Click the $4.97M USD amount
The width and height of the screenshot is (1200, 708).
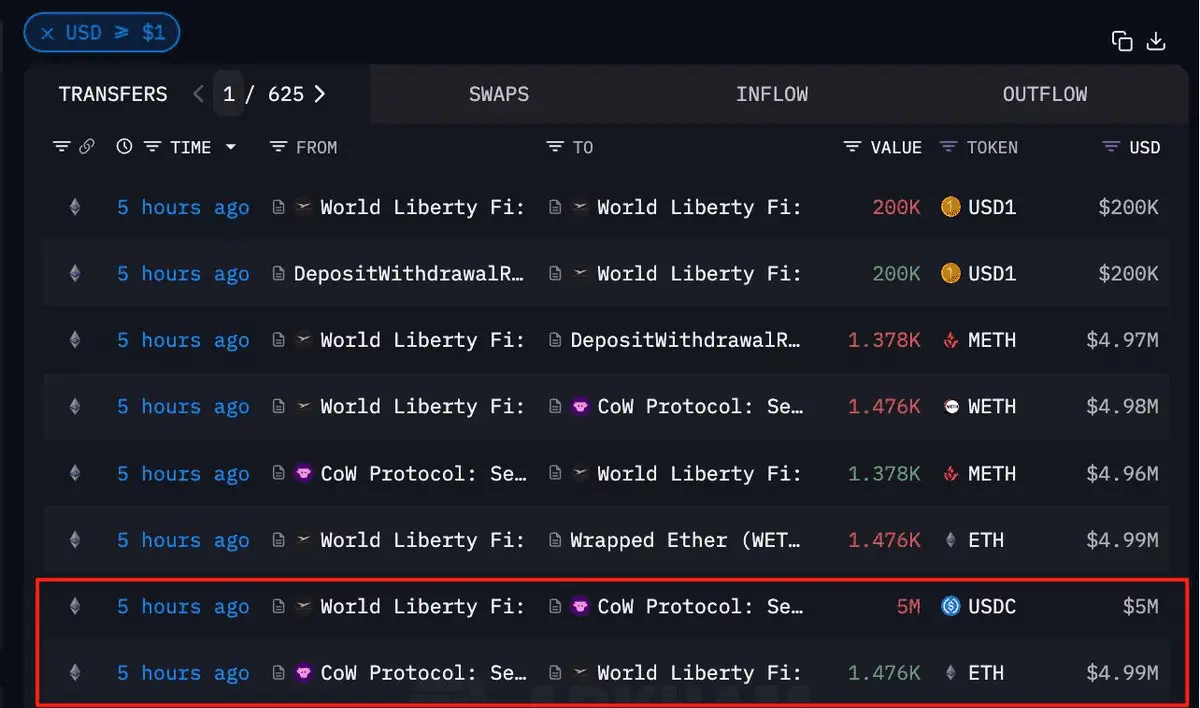(x=1123, y=340)
